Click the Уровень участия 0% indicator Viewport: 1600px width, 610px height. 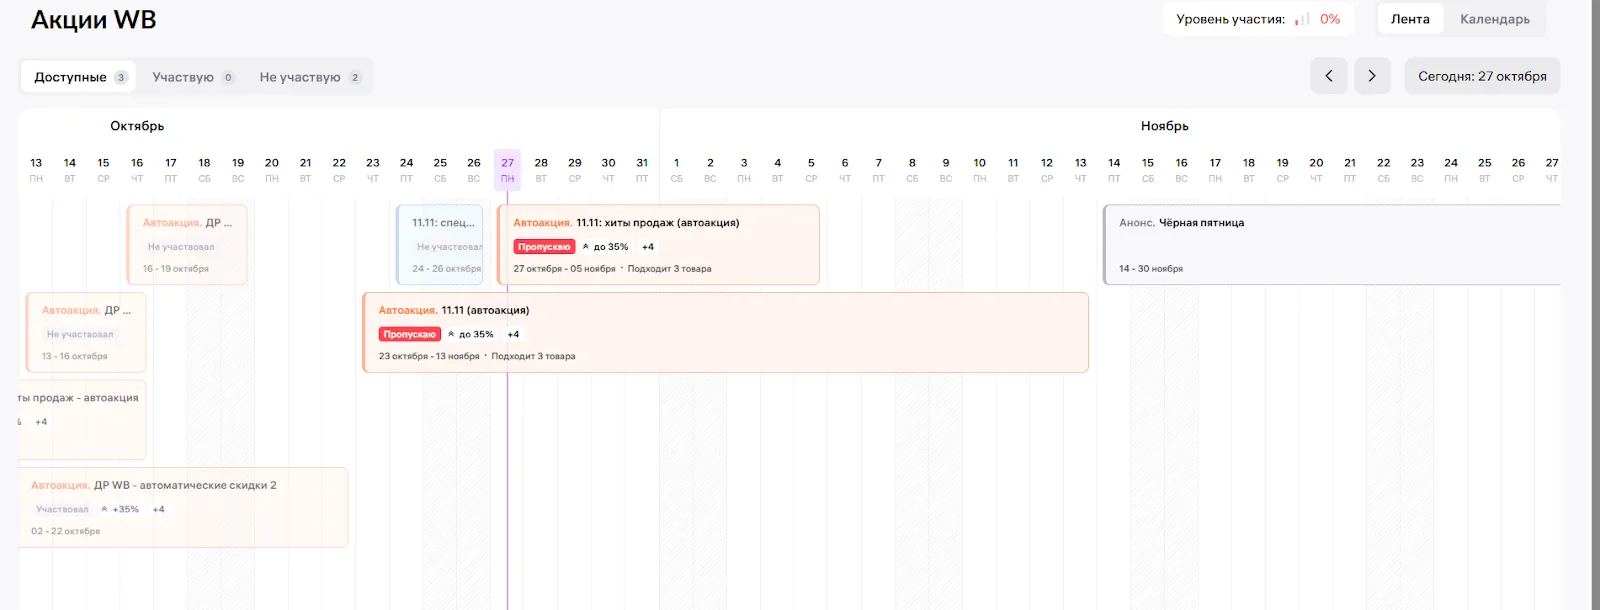1329,19
